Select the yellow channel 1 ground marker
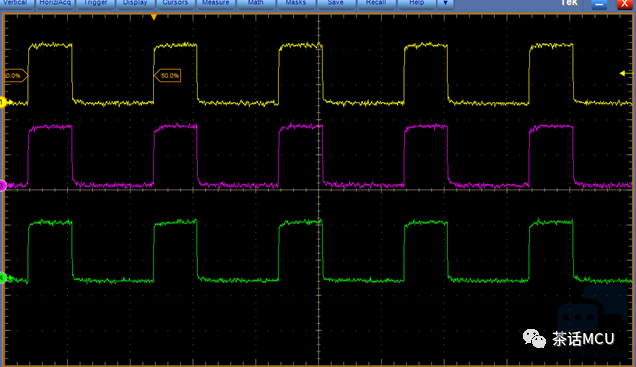636x367 pixels. [5, 102]
